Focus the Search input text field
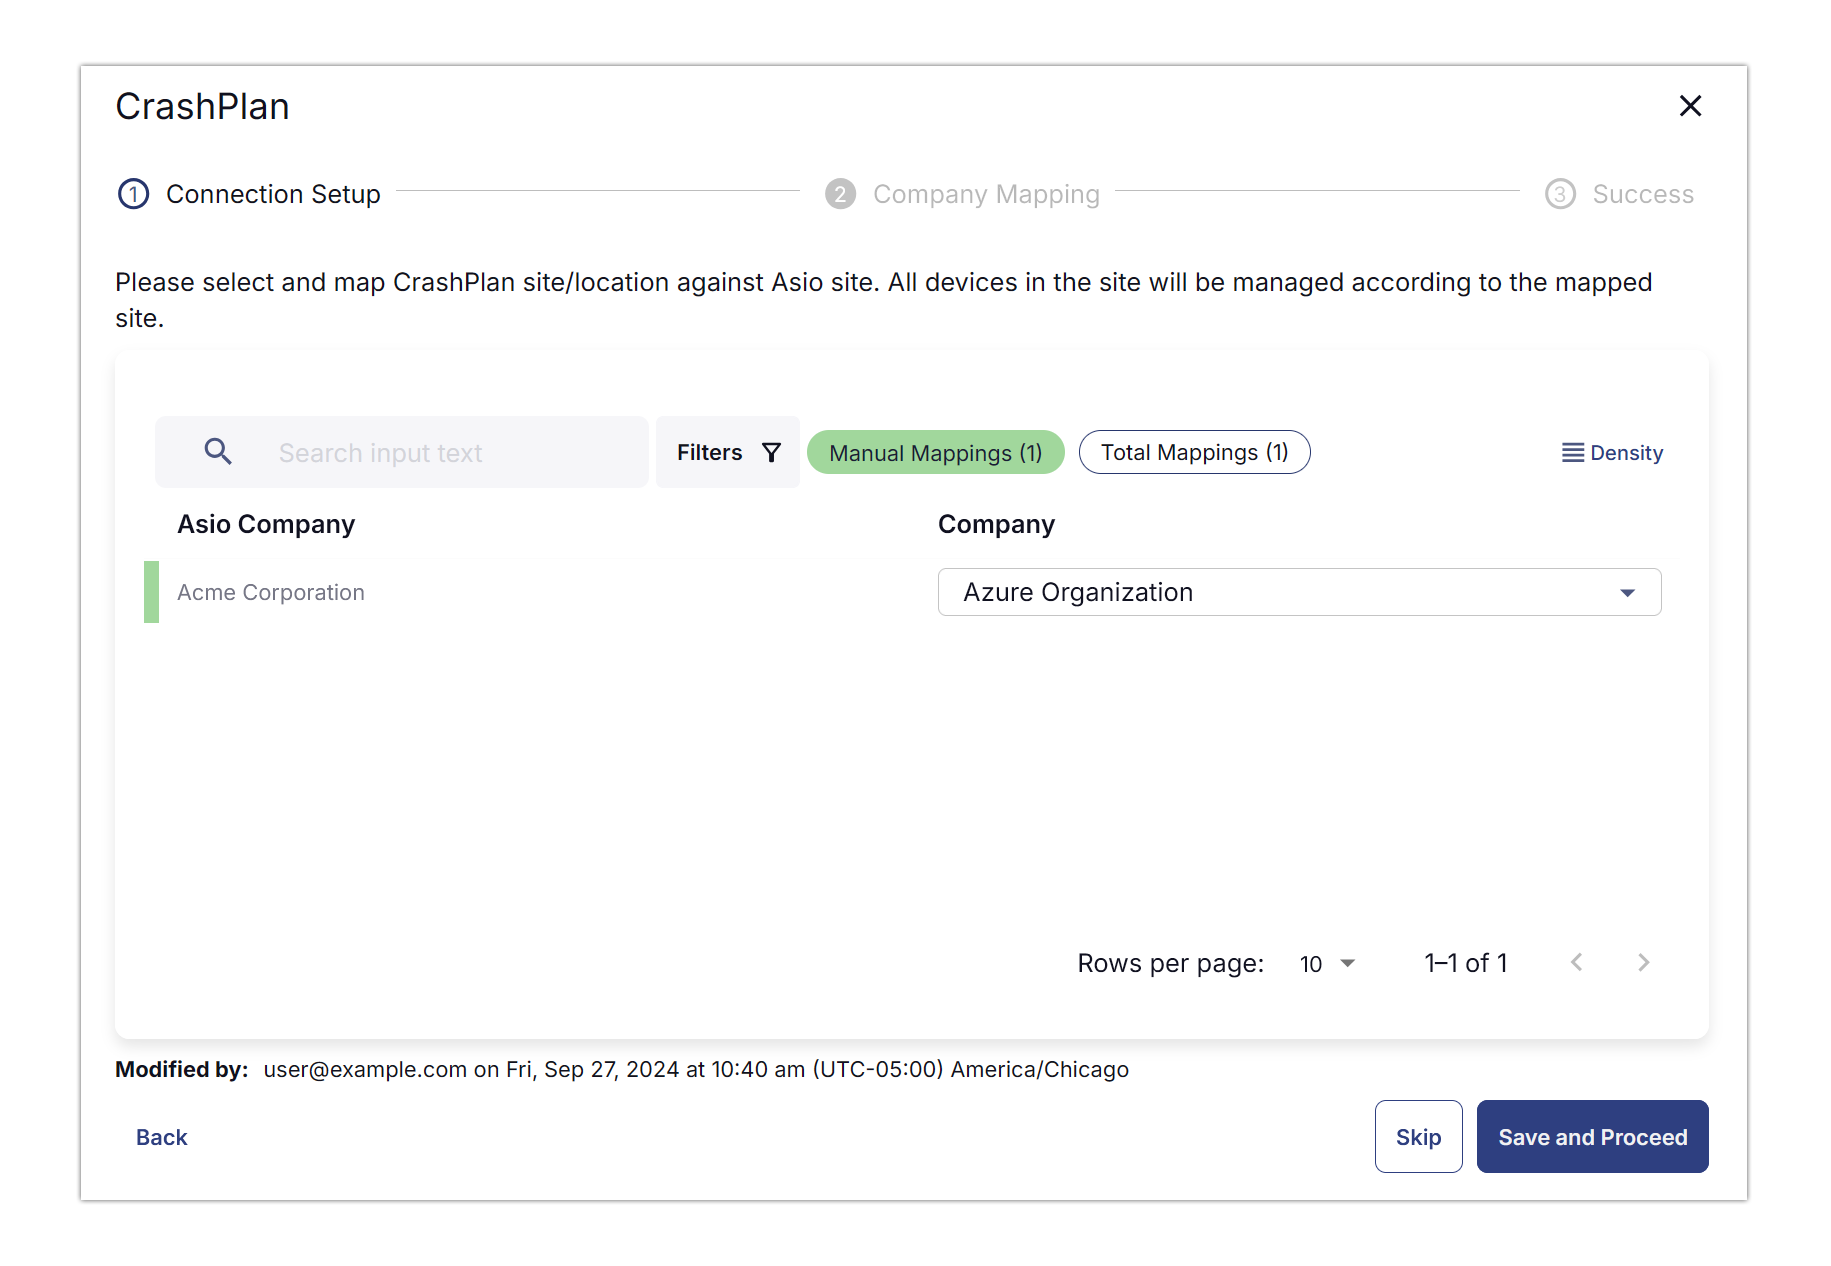This screenshot has height=1266, width=1831. click(402, 452)
